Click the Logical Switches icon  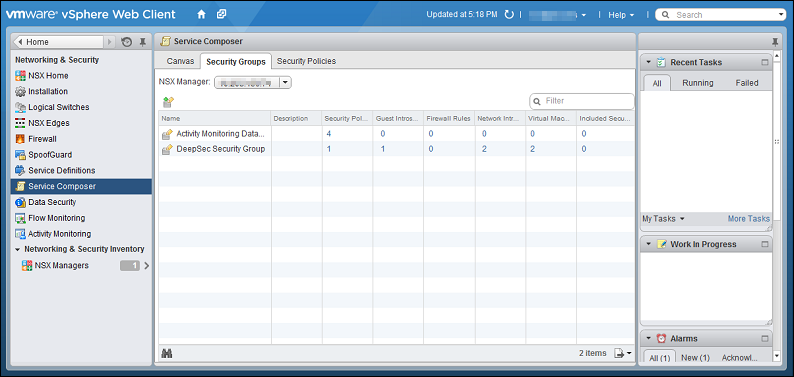tap(20, 107)
